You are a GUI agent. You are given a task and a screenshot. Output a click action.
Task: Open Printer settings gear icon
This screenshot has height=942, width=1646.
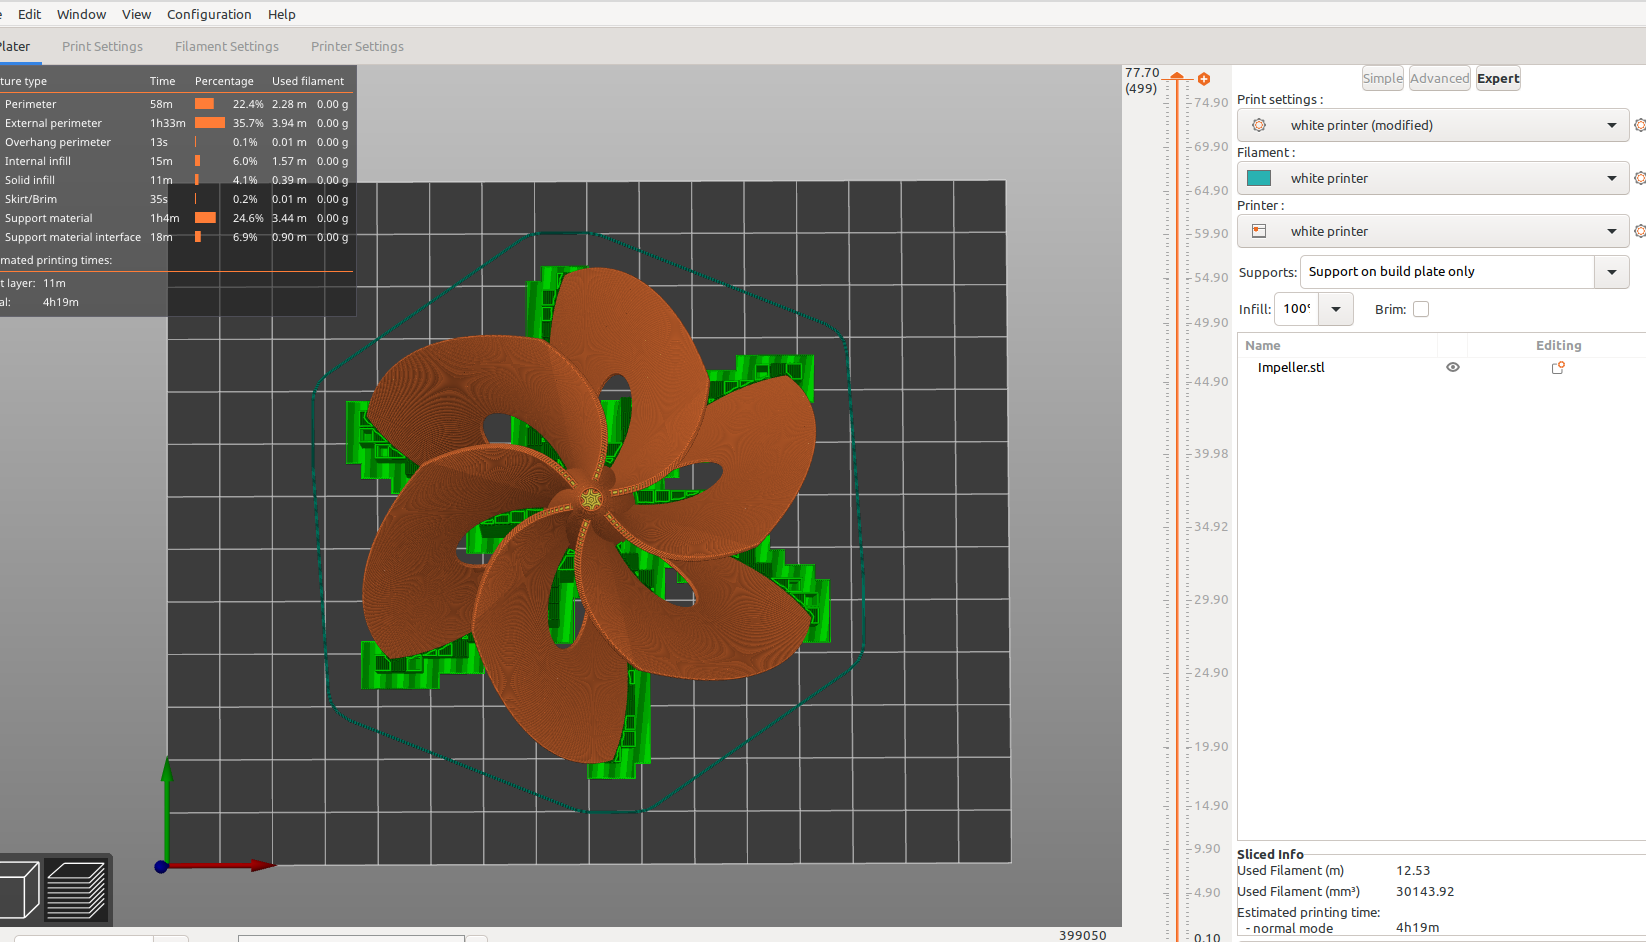coord(1640,230)
